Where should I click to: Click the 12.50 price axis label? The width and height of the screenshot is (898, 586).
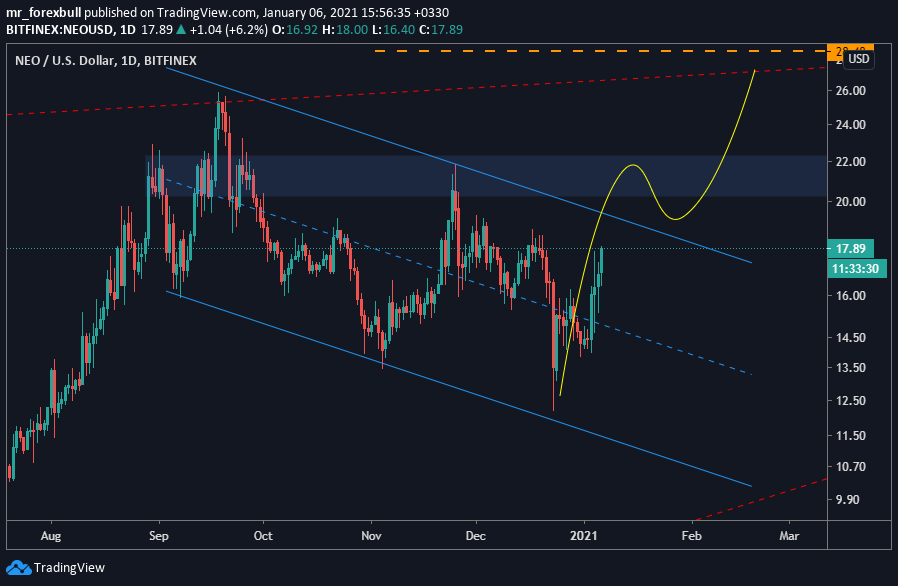(x=850, y=400)
